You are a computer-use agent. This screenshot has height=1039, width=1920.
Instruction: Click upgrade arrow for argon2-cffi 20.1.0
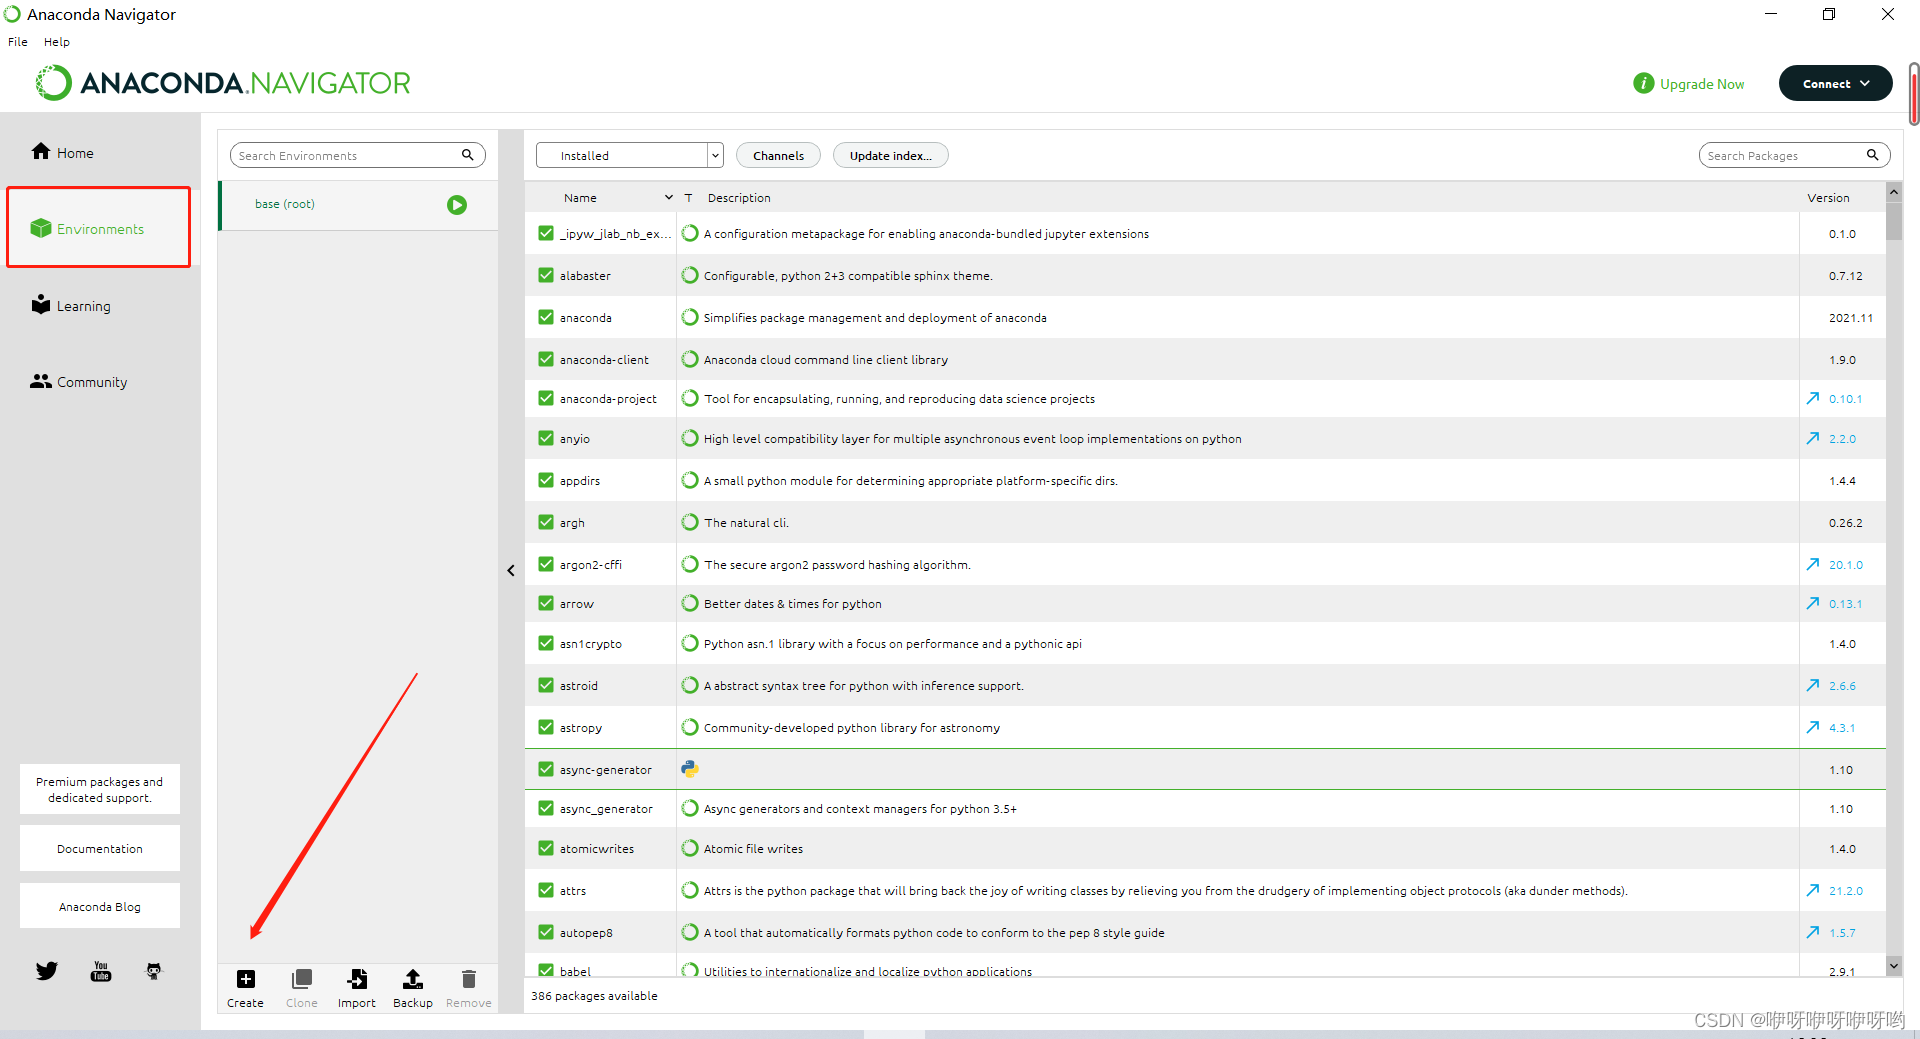pyautogui.click(x=1813, y=564)
